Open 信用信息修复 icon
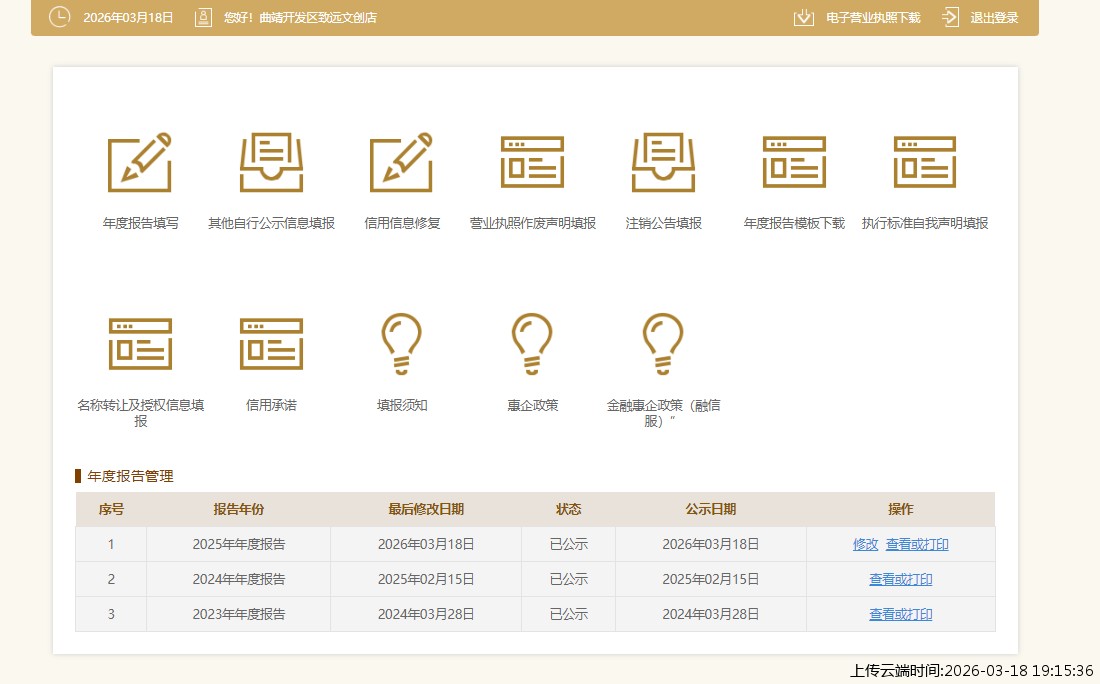The height and width of the screenshot is (684, 1100). point(402,163)
